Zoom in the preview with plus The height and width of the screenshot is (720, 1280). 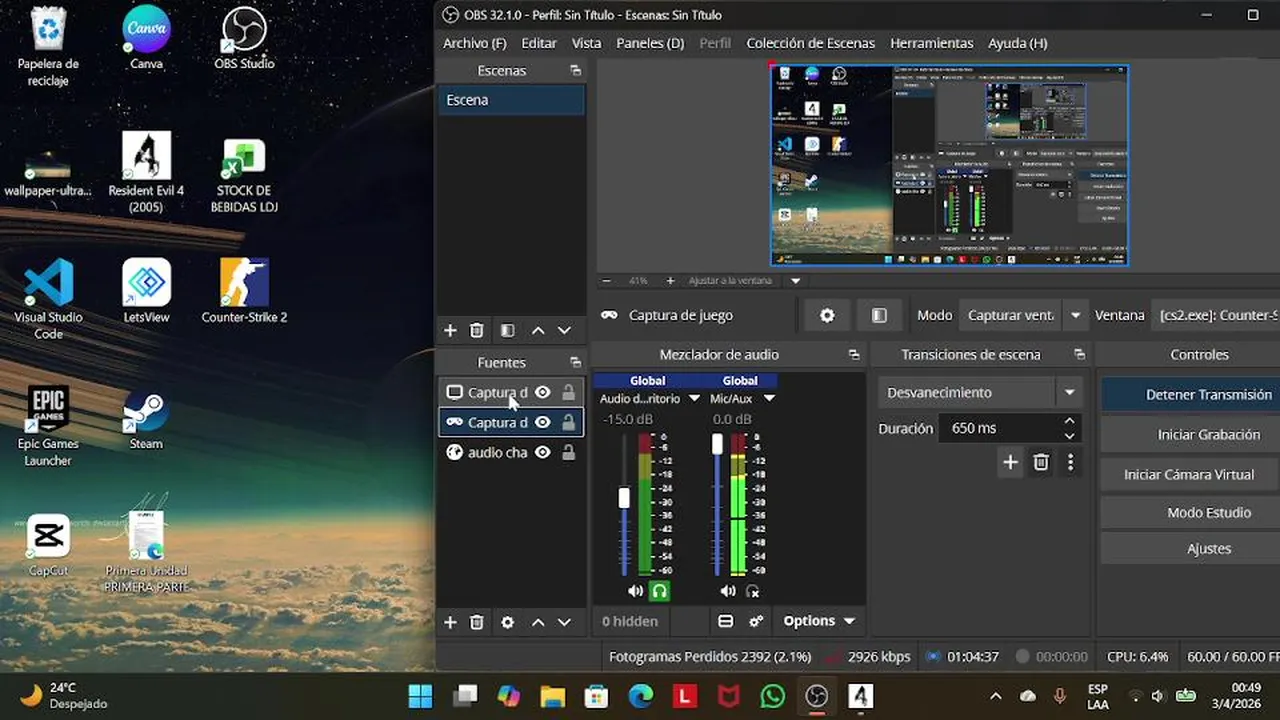[x=670, y=281]
